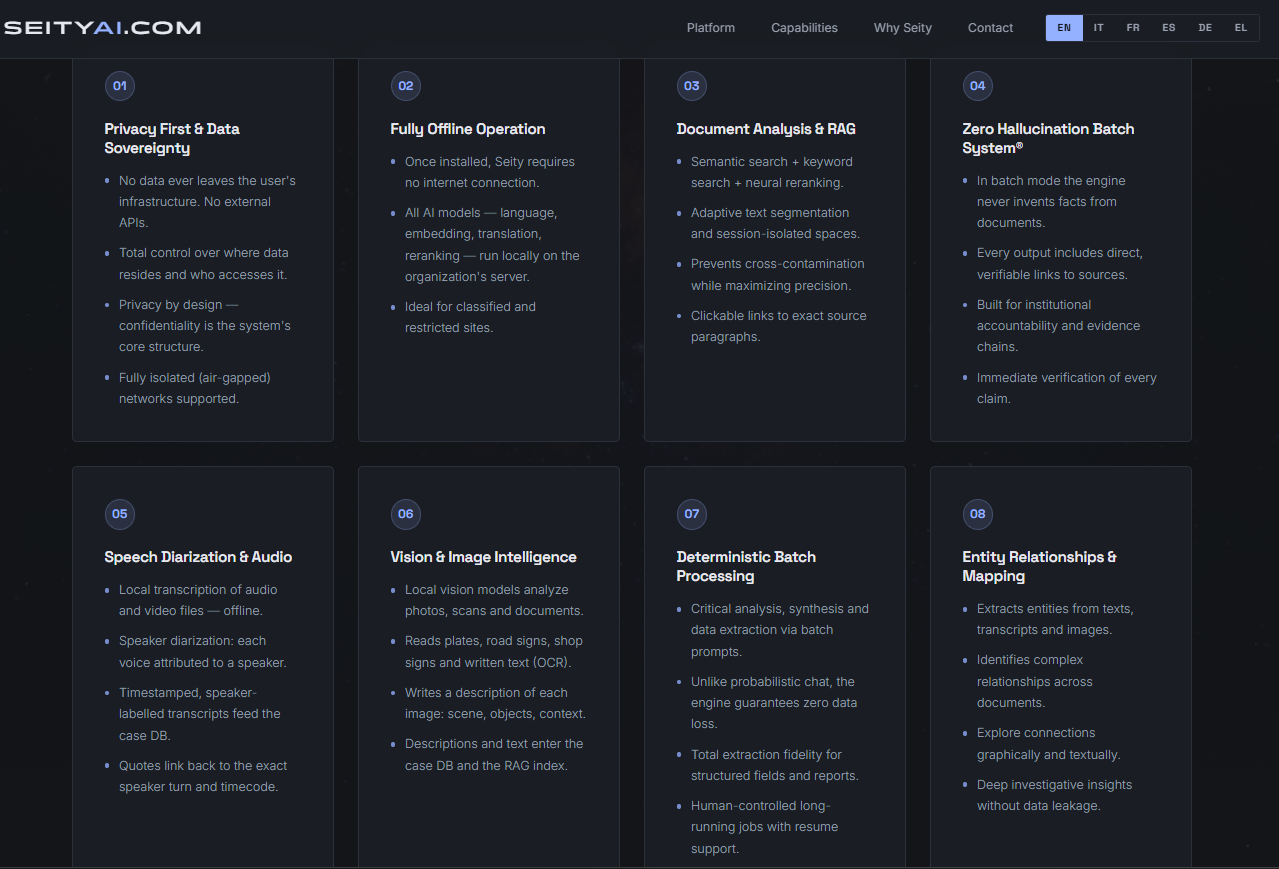Image resolution: width=1279 pixels, height=869 pixels.
Task: Select the EN language option
Action: pos(1064,28)
